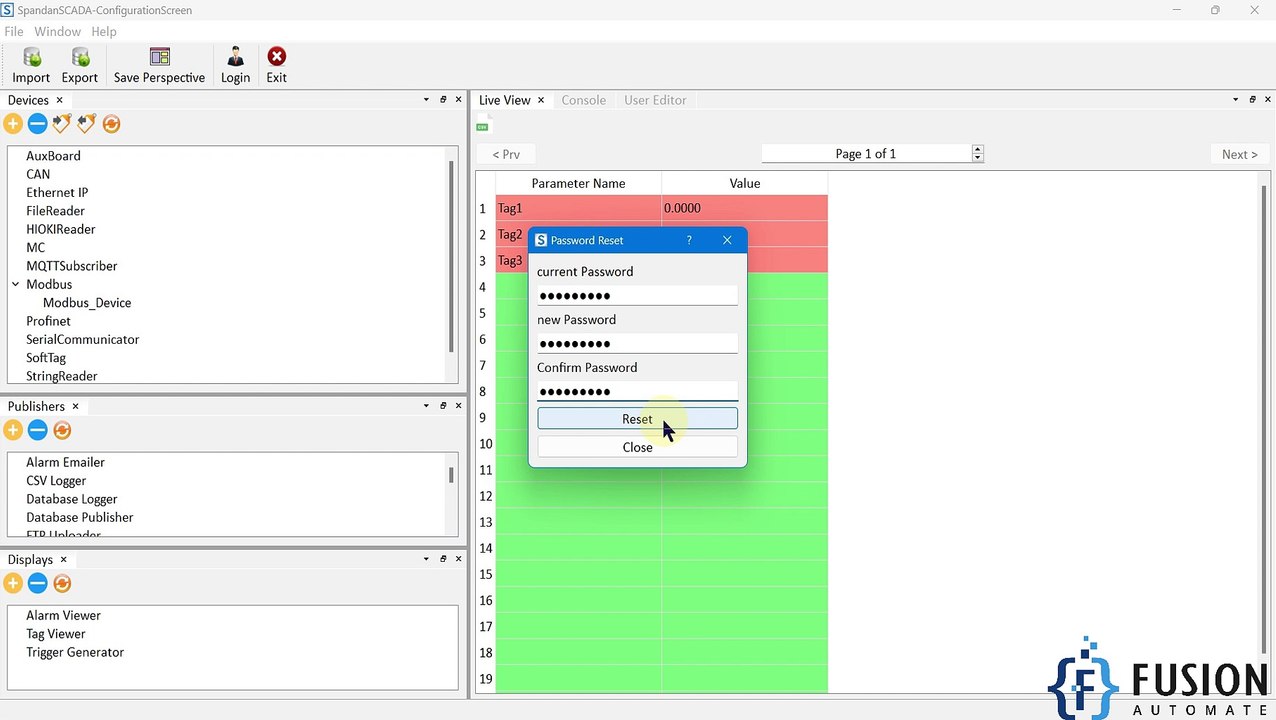The height and width of the screenshot is (720, 1276).
Task: Adjust the page number stepper arrows
Action: [978, 153]
